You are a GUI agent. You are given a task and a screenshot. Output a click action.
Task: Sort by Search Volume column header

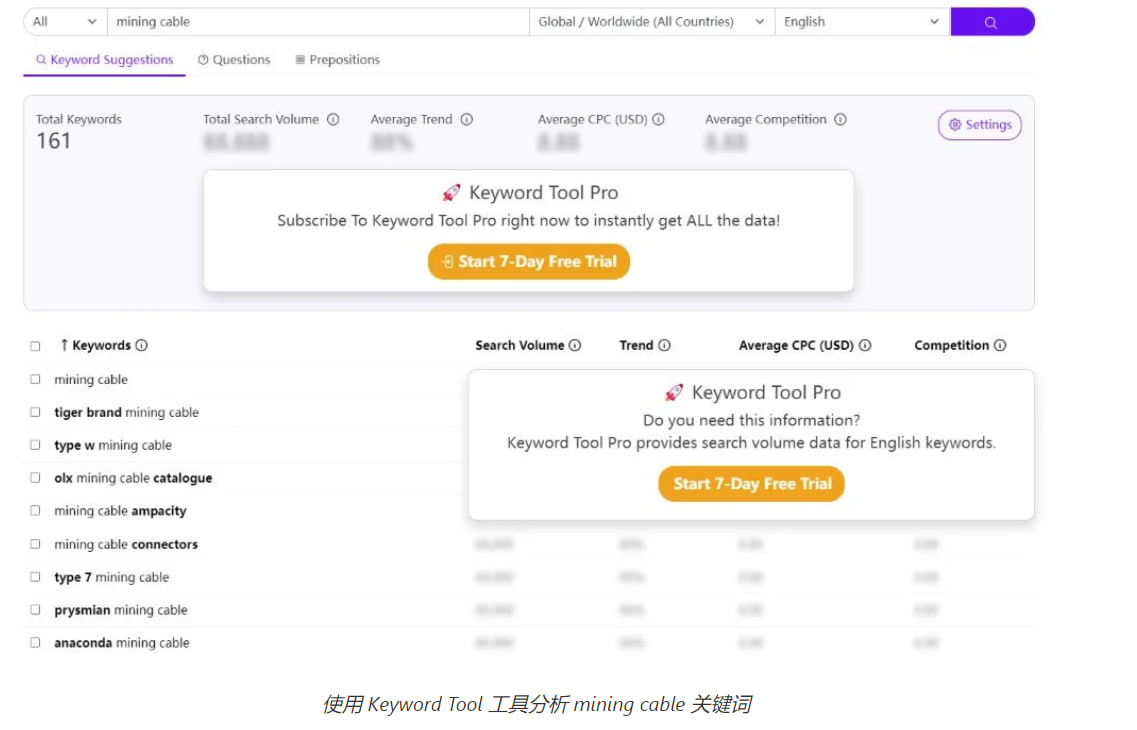tap(519, 346)
